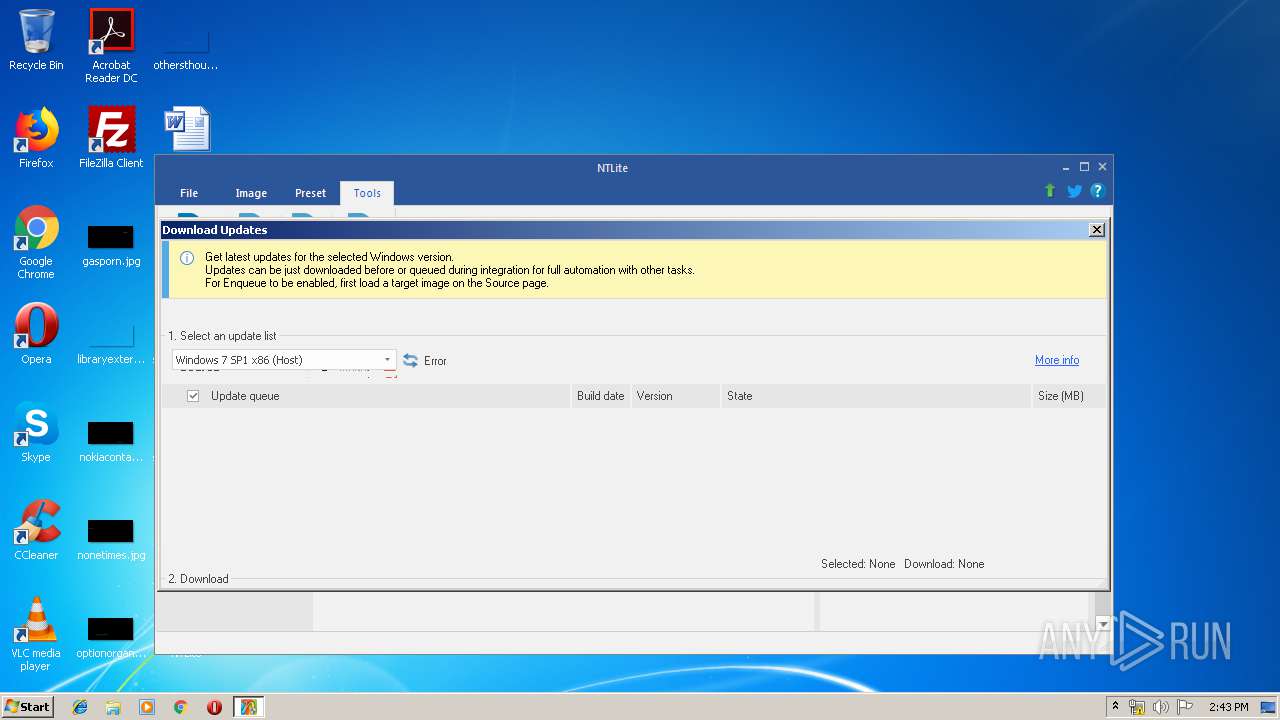1280x720 pixels.
Task: Maximize the NTLite window
Action: pos(1084,167)
